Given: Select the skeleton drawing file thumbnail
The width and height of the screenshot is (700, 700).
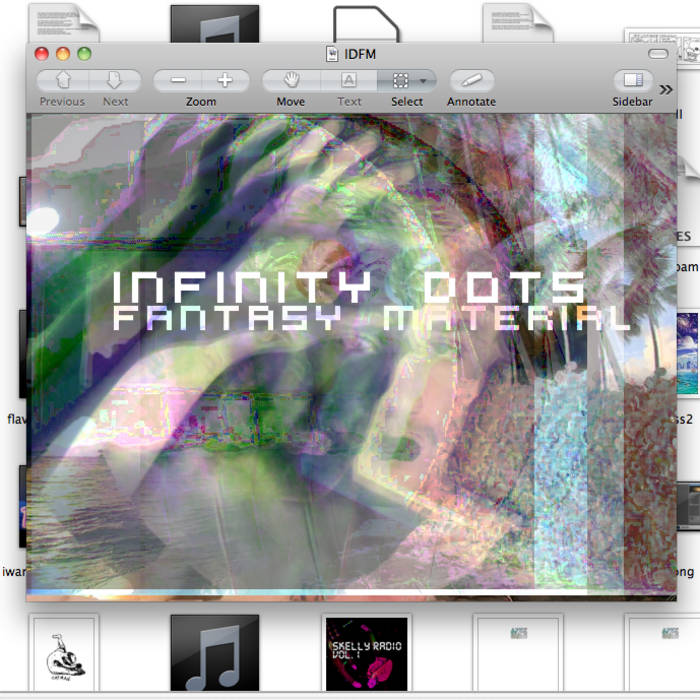Looking at the screenshot, I should click(65, 655).
